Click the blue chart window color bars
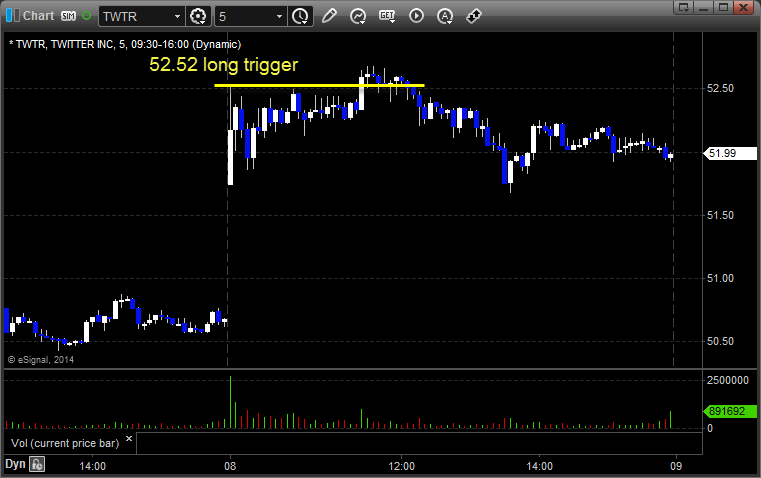 coord(13,16)
